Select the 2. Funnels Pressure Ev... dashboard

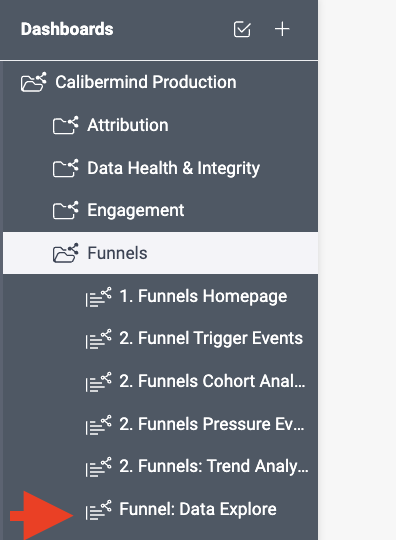point(212,424)
